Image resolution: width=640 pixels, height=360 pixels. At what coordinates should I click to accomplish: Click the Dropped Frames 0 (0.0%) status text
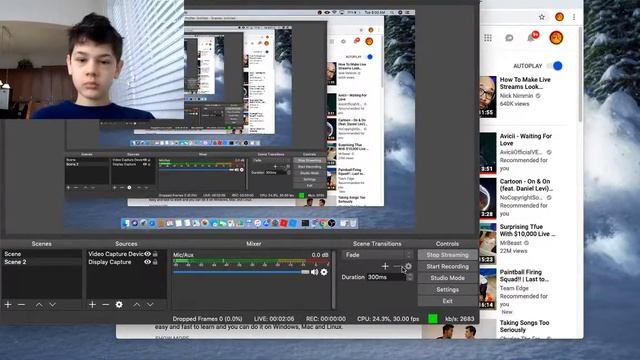[x=207, y=319]
